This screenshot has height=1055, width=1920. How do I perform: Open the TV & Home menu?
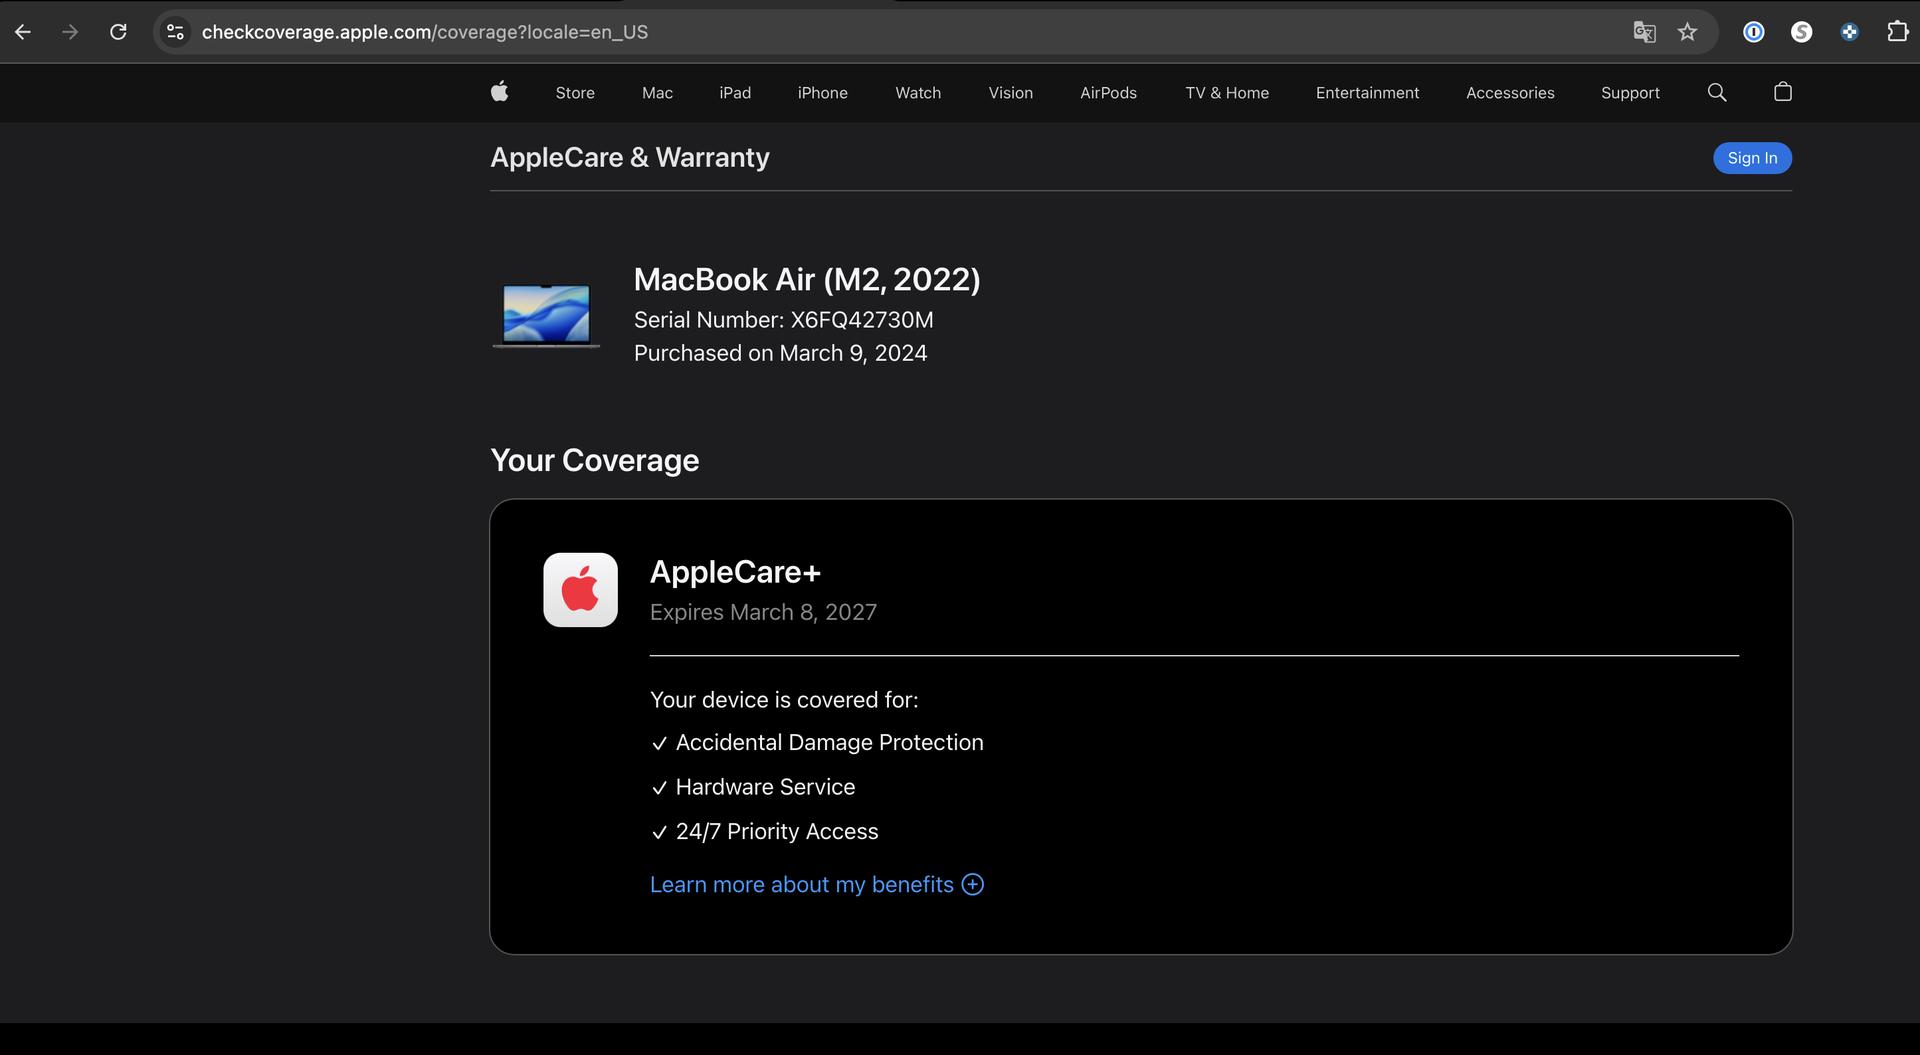[x=1227, y=93]
